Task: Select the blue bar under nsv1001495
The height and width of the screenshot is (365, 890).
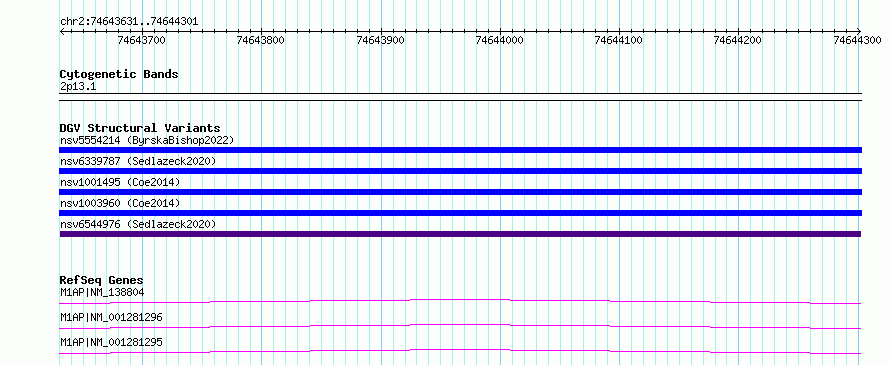Action: 460,192
